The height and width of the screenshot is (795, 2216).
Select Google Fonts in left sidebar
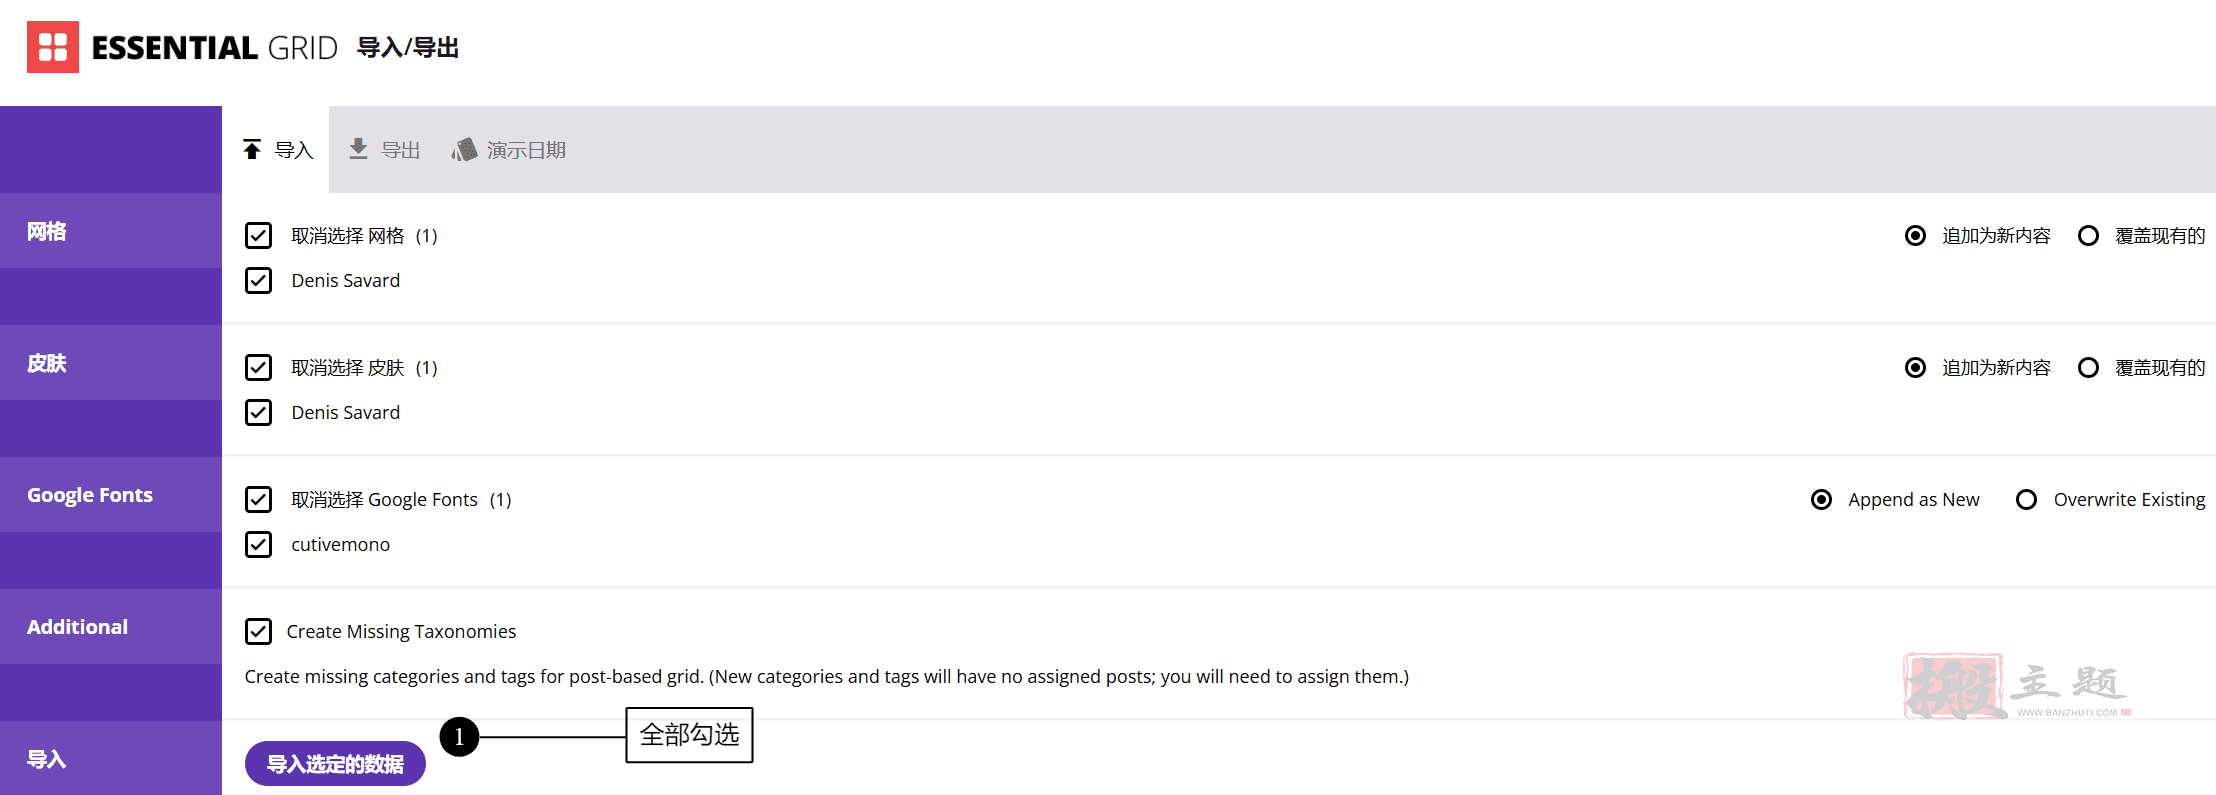tap(111, 495)
